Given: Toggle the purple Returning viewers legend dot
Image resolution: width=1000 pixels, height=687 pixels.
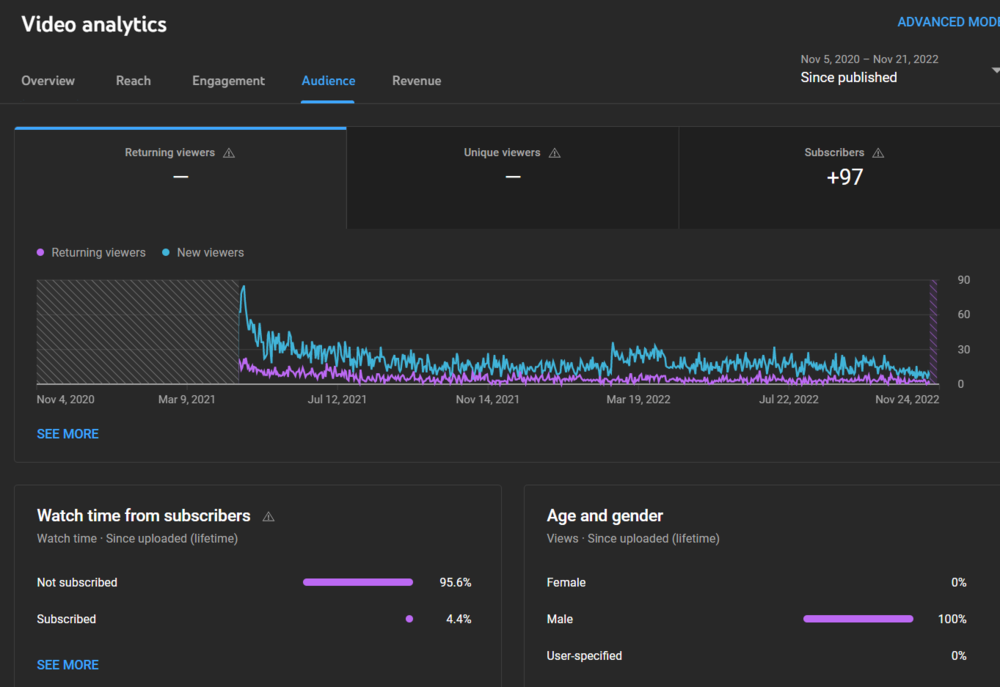Looking at the screenshot, I should 41,253.
